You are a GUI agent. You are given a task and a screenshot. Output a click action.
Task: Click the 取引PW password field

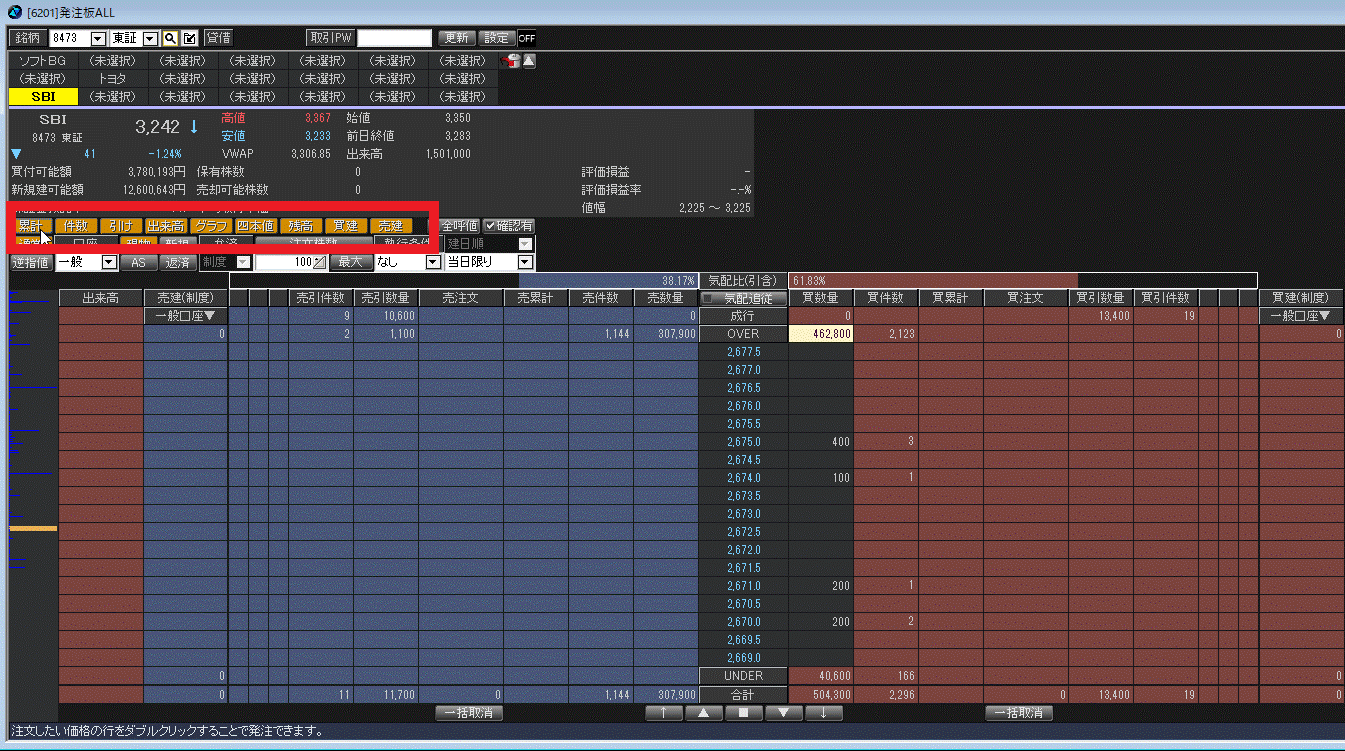tap(395, 38)
